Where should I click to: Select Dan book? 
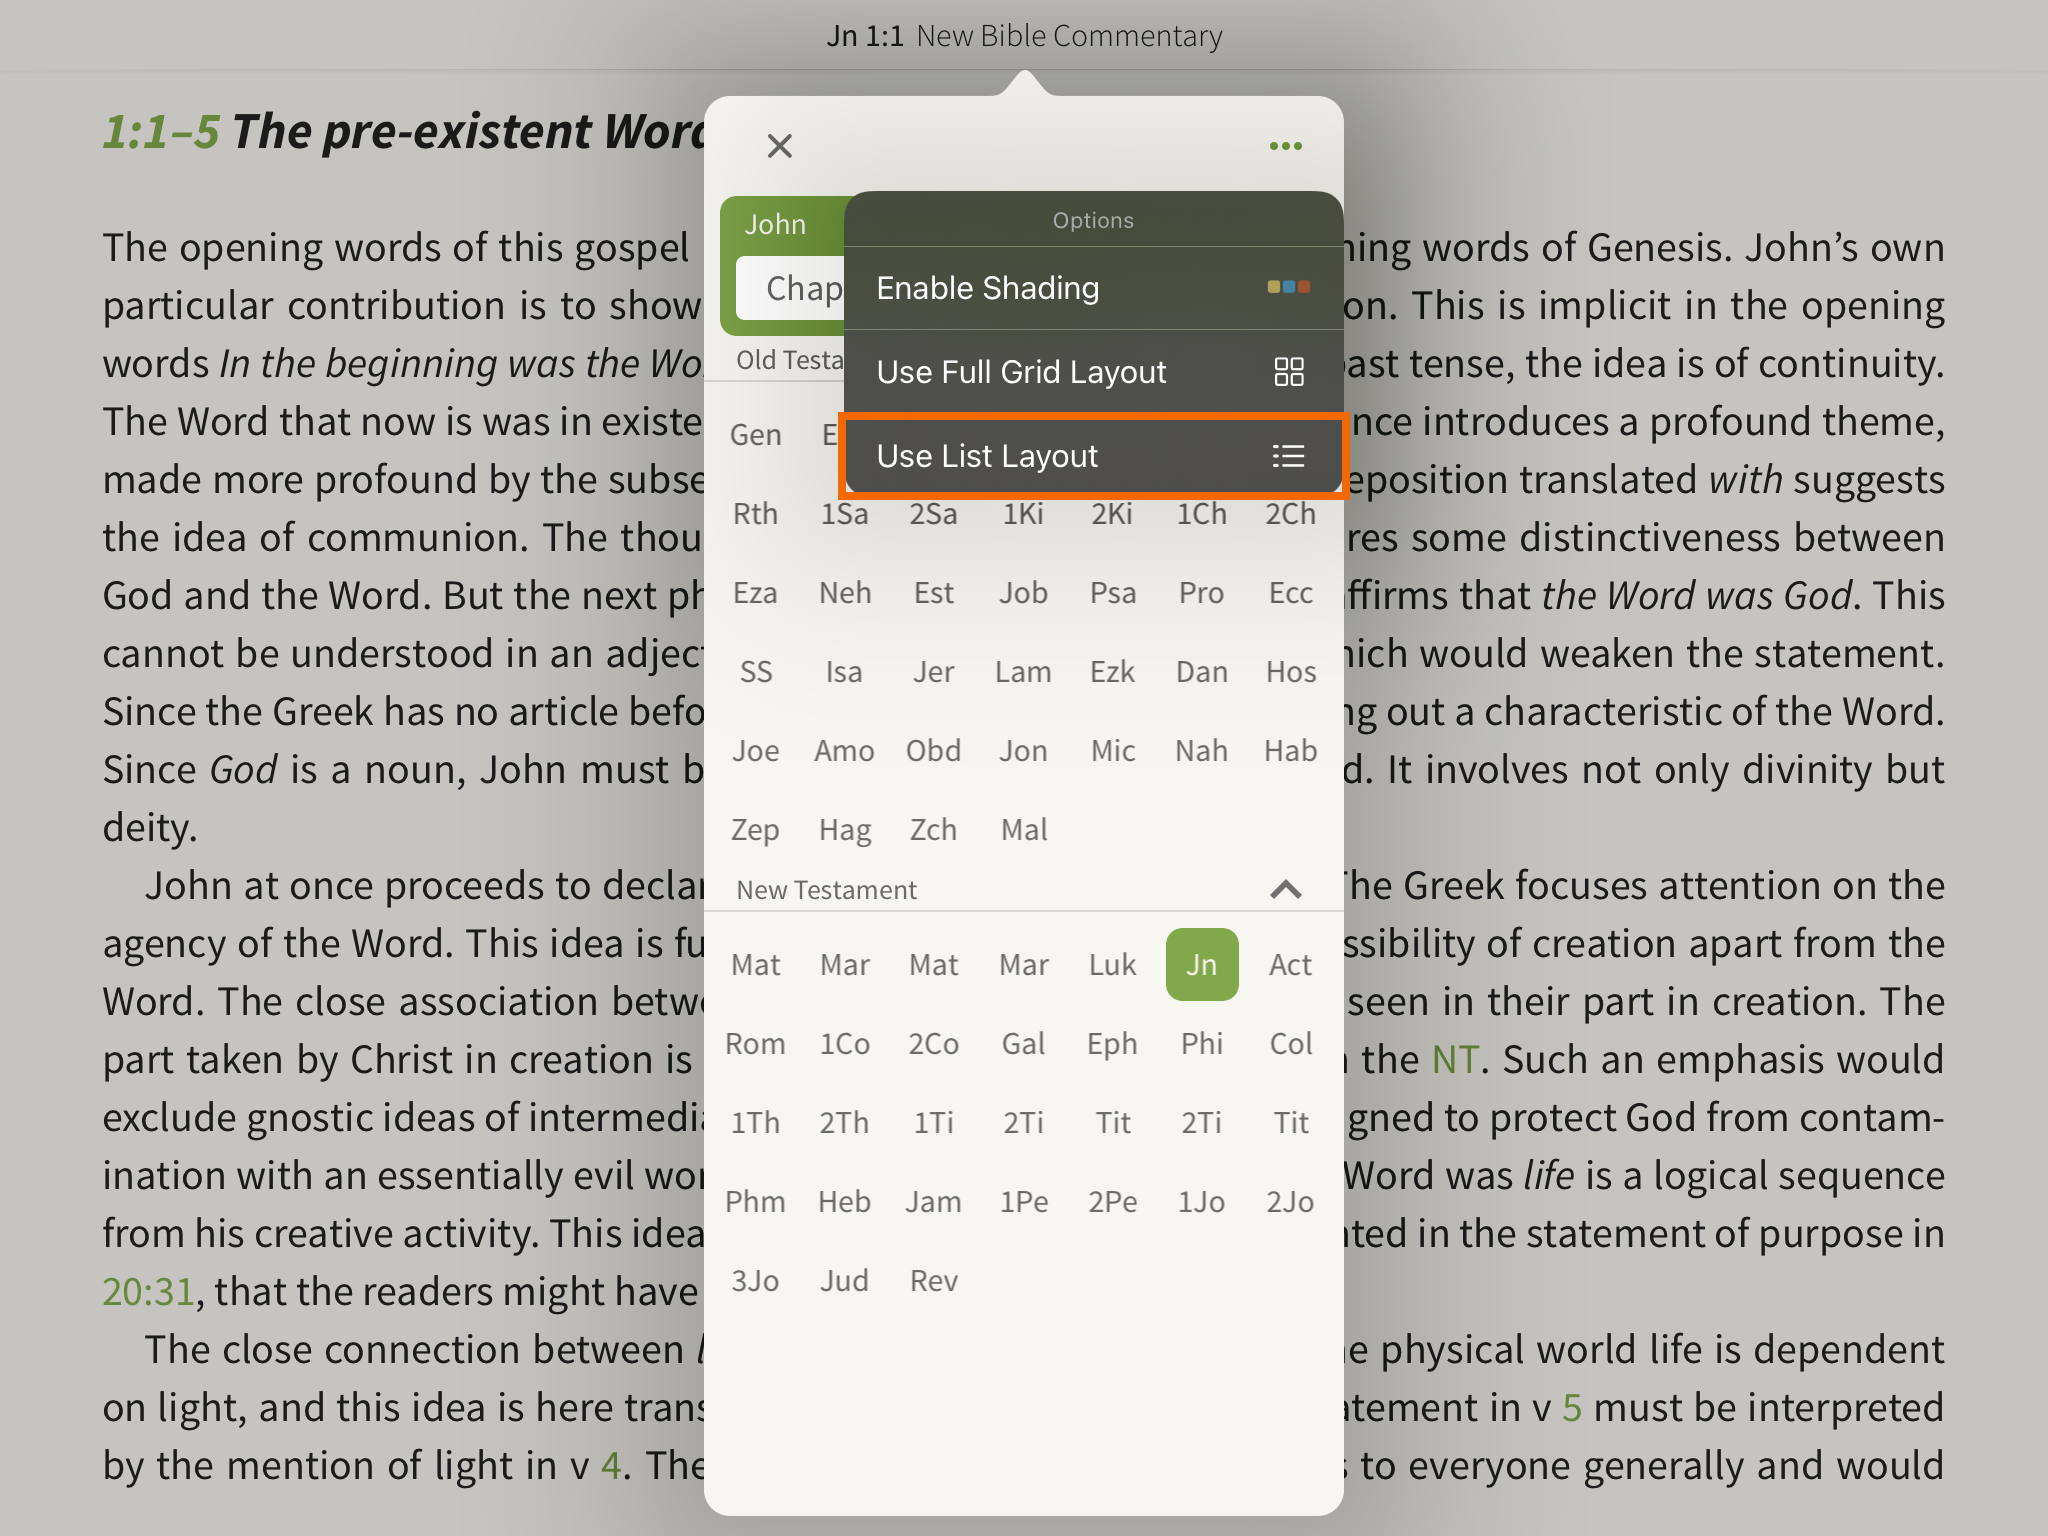point(1201,672)
